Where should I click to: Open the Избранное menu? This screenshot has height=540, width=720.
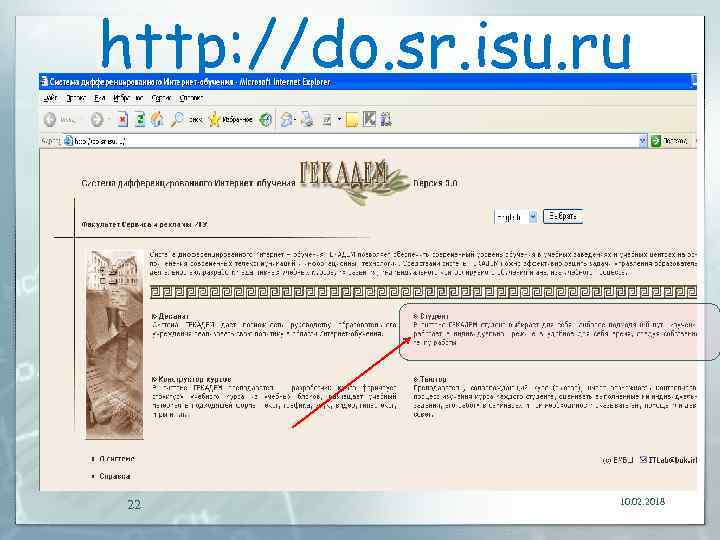click(128, 98)
